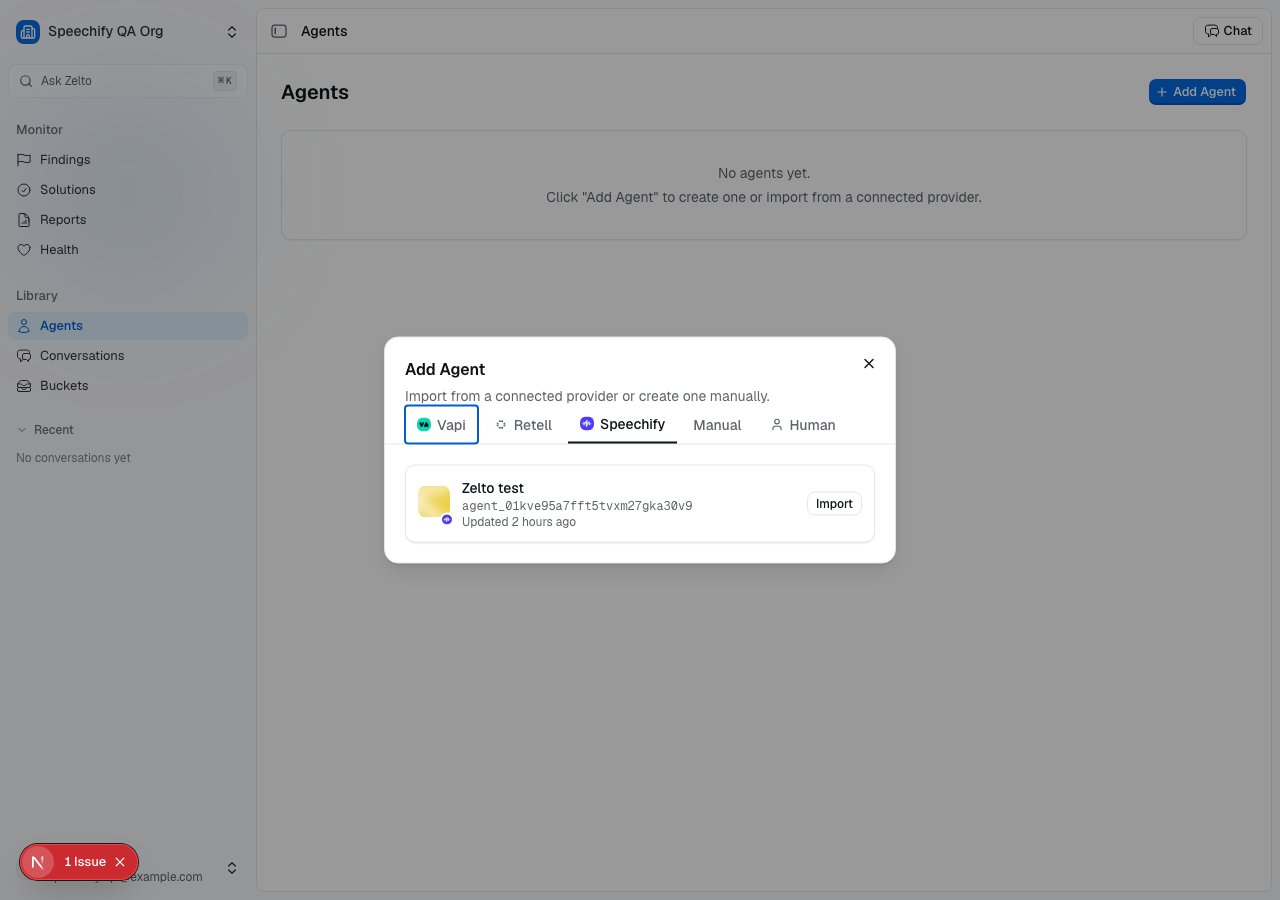Open Buckets in the sidebar
The width and height of the screenshot is (1280, 900).
[128, 386]
